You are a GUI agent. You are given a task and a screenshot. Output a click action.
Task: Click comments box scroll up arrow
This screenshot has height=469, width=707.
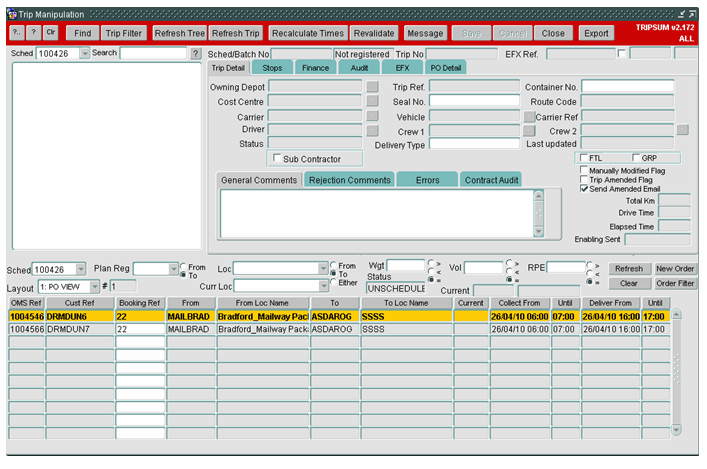538,196
